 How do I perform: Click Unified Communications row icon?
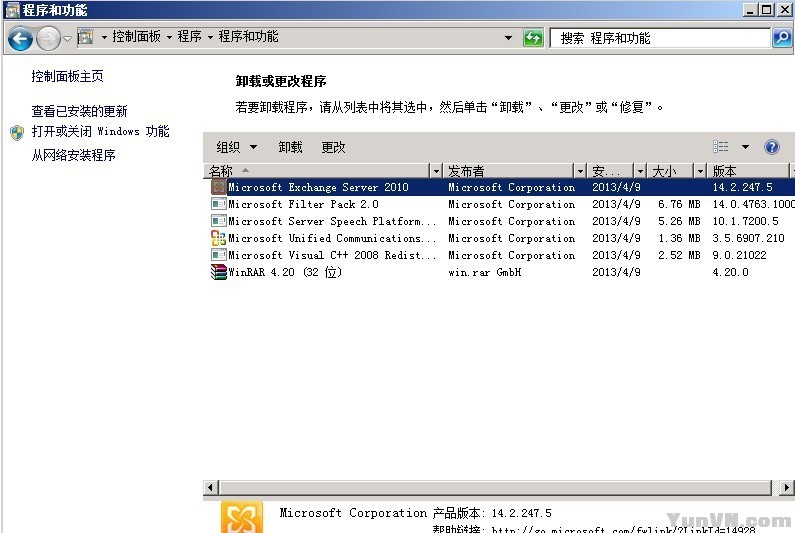click(219, 238)
